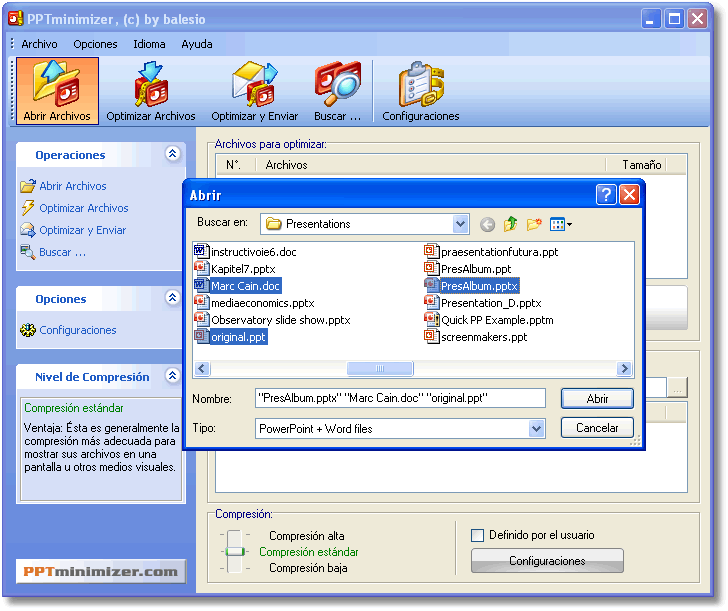
Task: Click the instructivoie6.doc Word icon
Action: pos(201,251)
